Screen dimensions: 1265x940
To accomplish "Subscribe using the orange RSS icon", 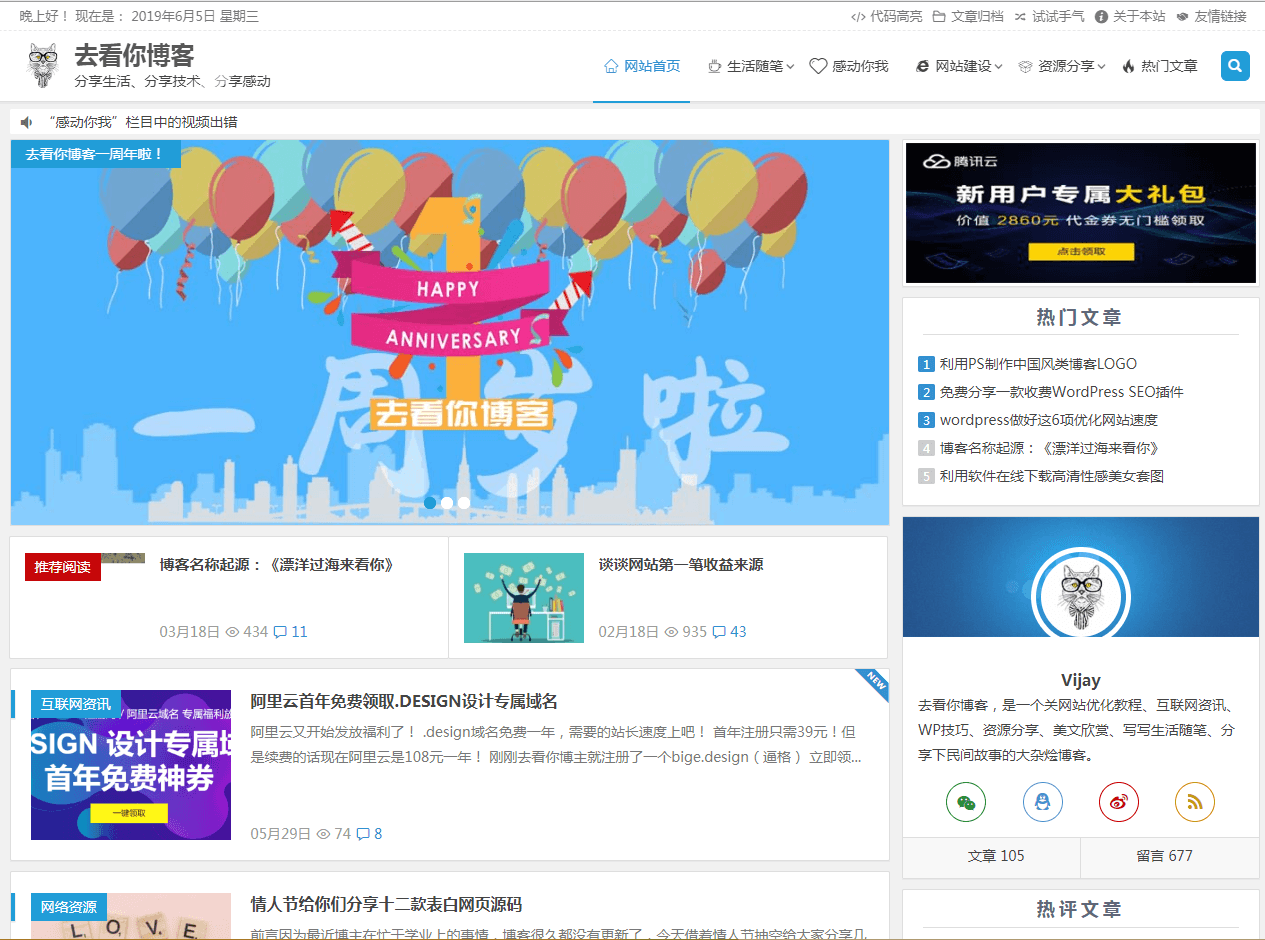I will point(1194,801).
